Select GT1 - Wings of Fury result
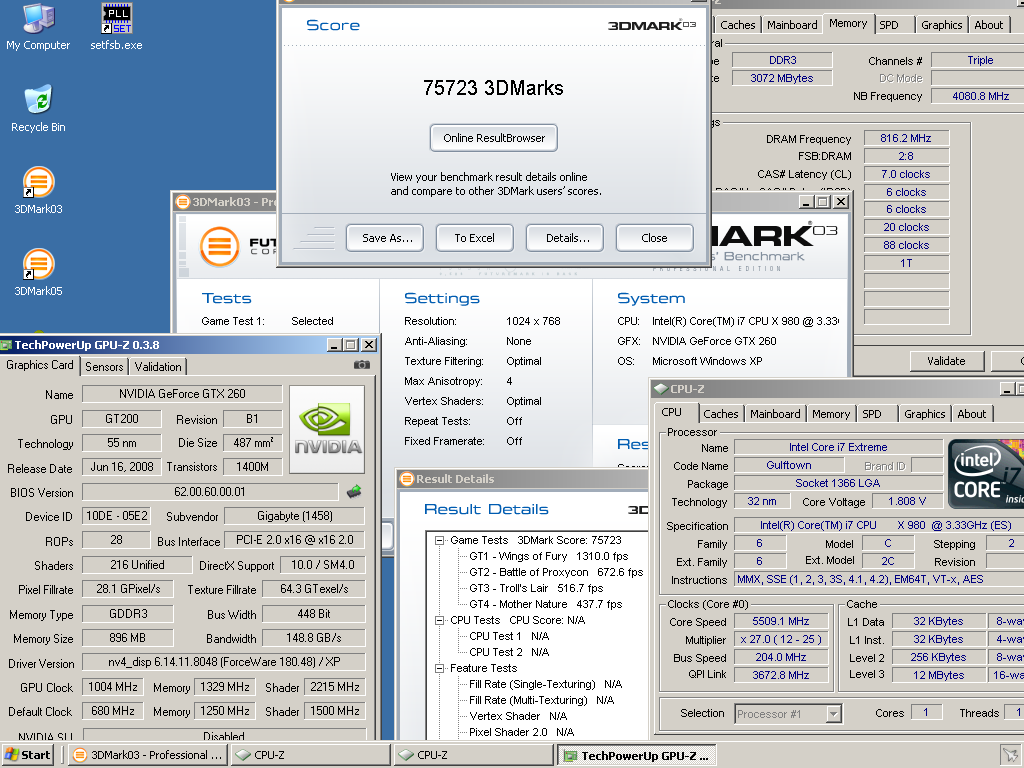Screen dimensions: 1024x768 point(549,556)
